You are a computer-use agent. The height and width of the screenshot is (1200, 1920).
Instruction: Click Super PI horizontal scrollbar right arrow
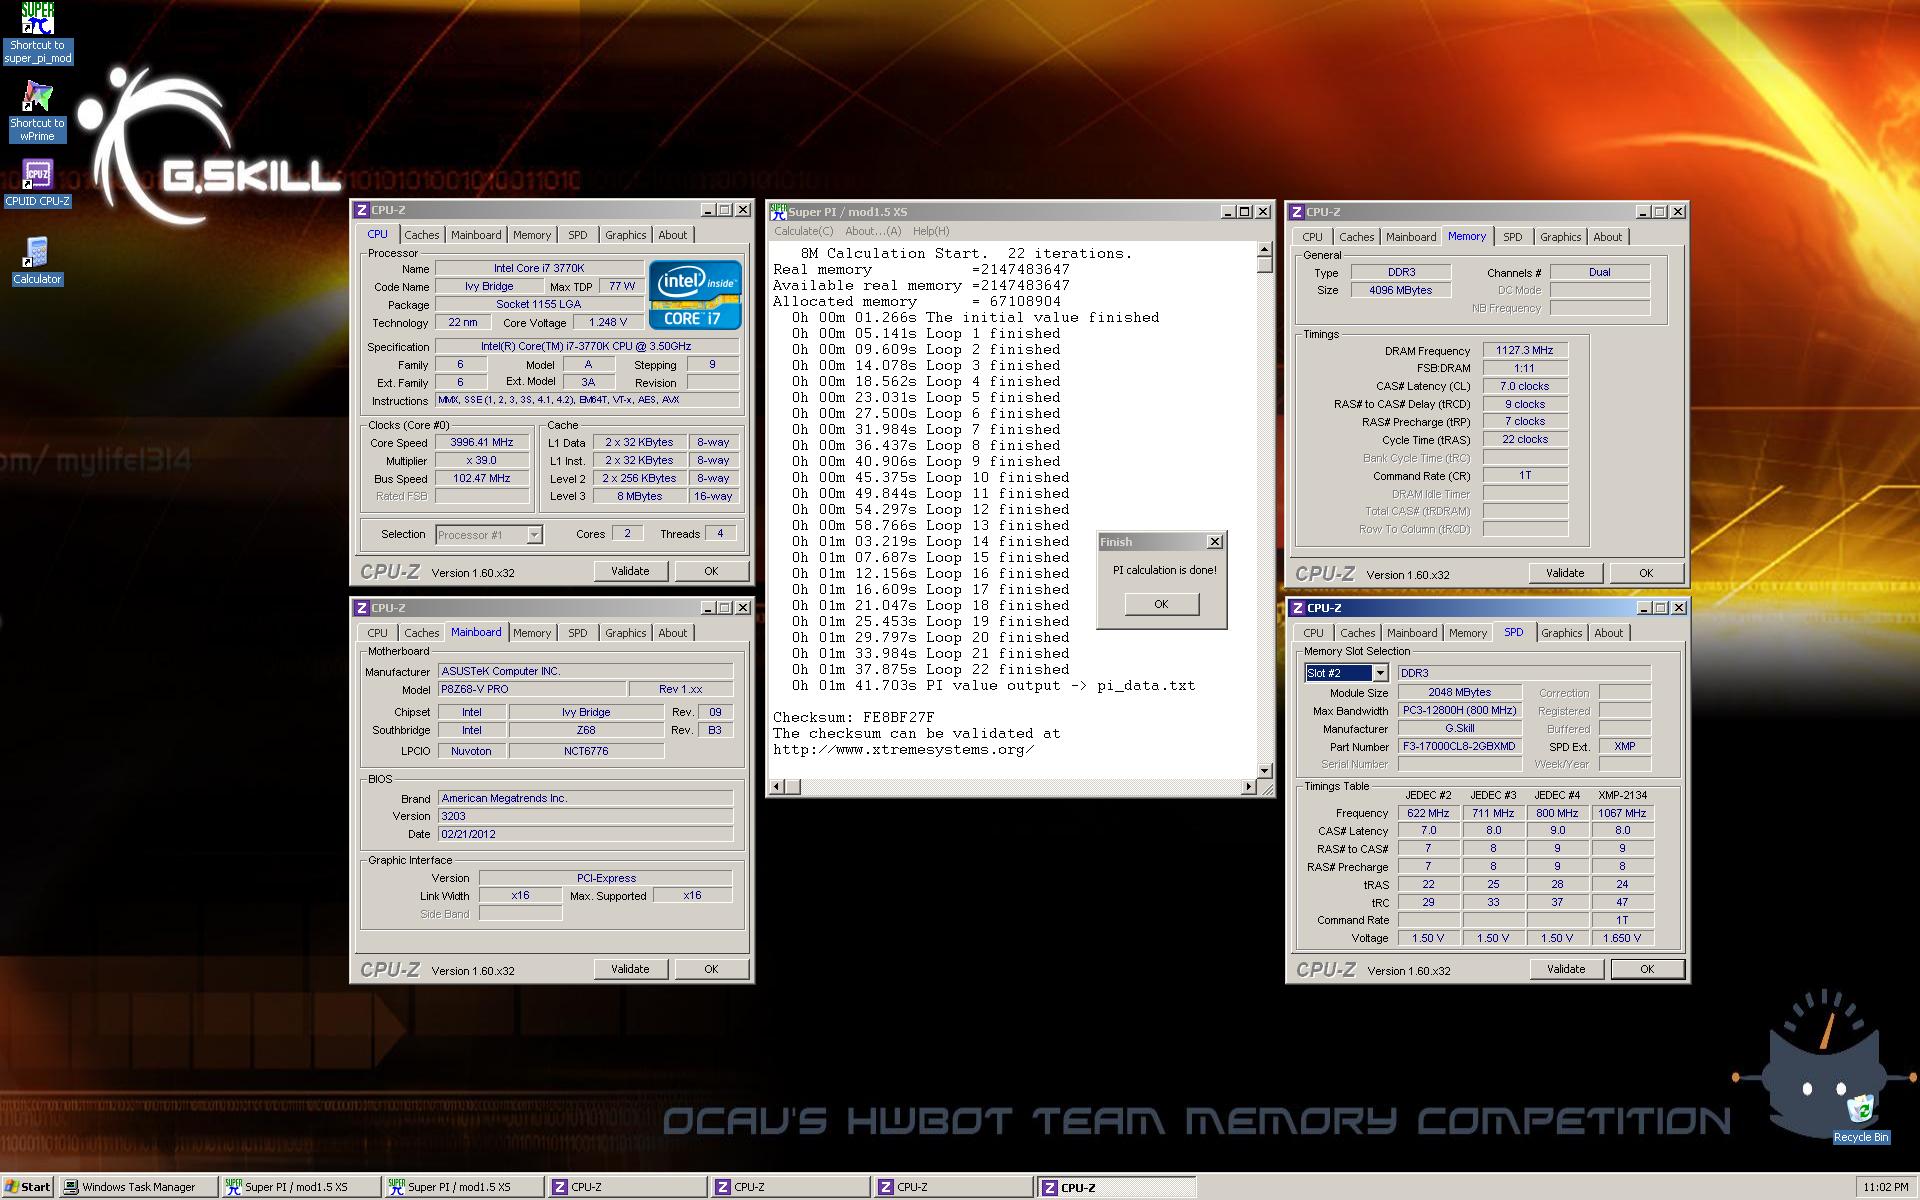[x=1248, y=787]
